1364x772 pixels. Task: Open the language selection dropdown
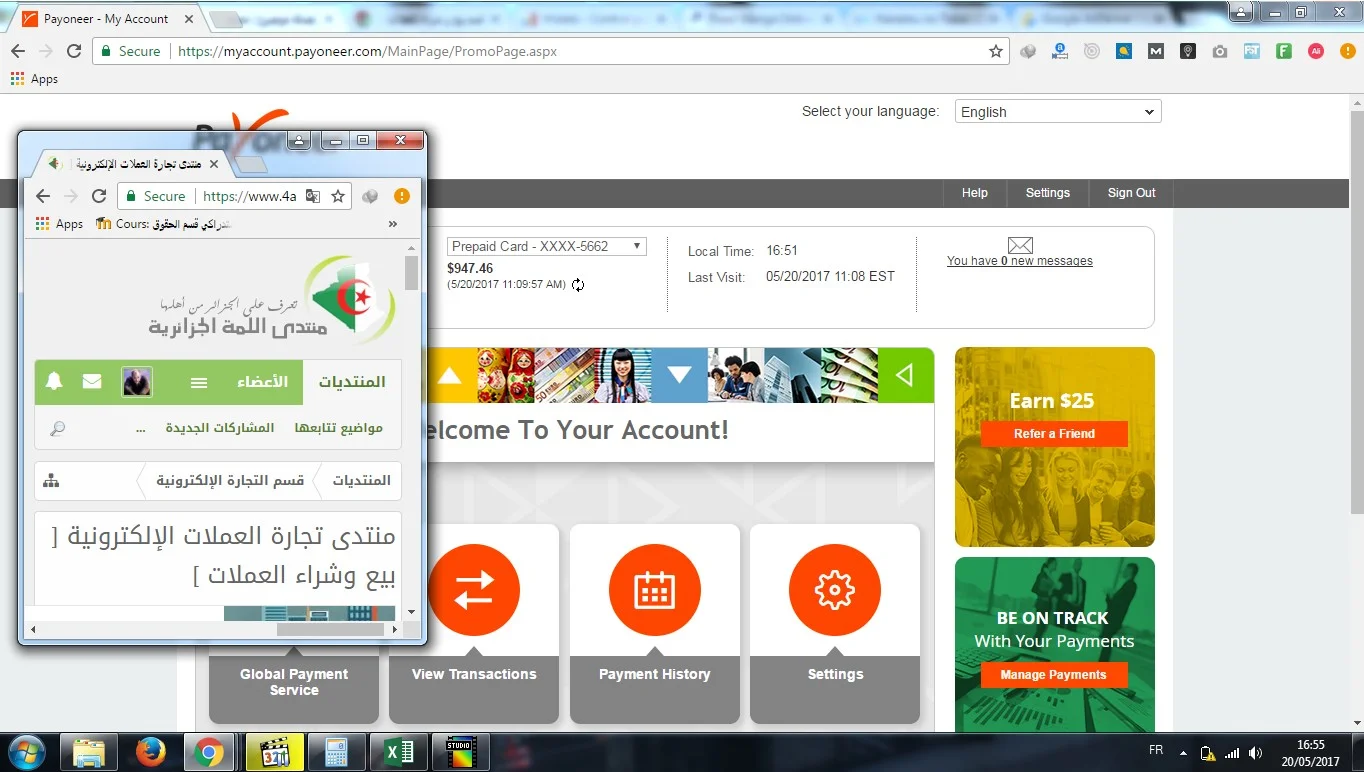[1057, 112]
